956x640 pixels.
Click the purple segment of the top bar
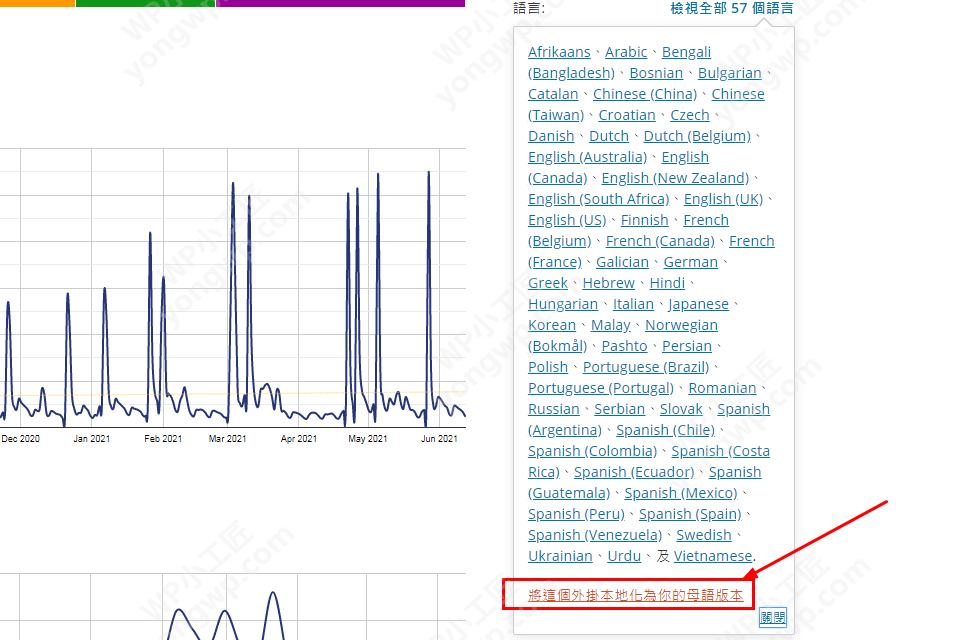click(x=340, y=3)
